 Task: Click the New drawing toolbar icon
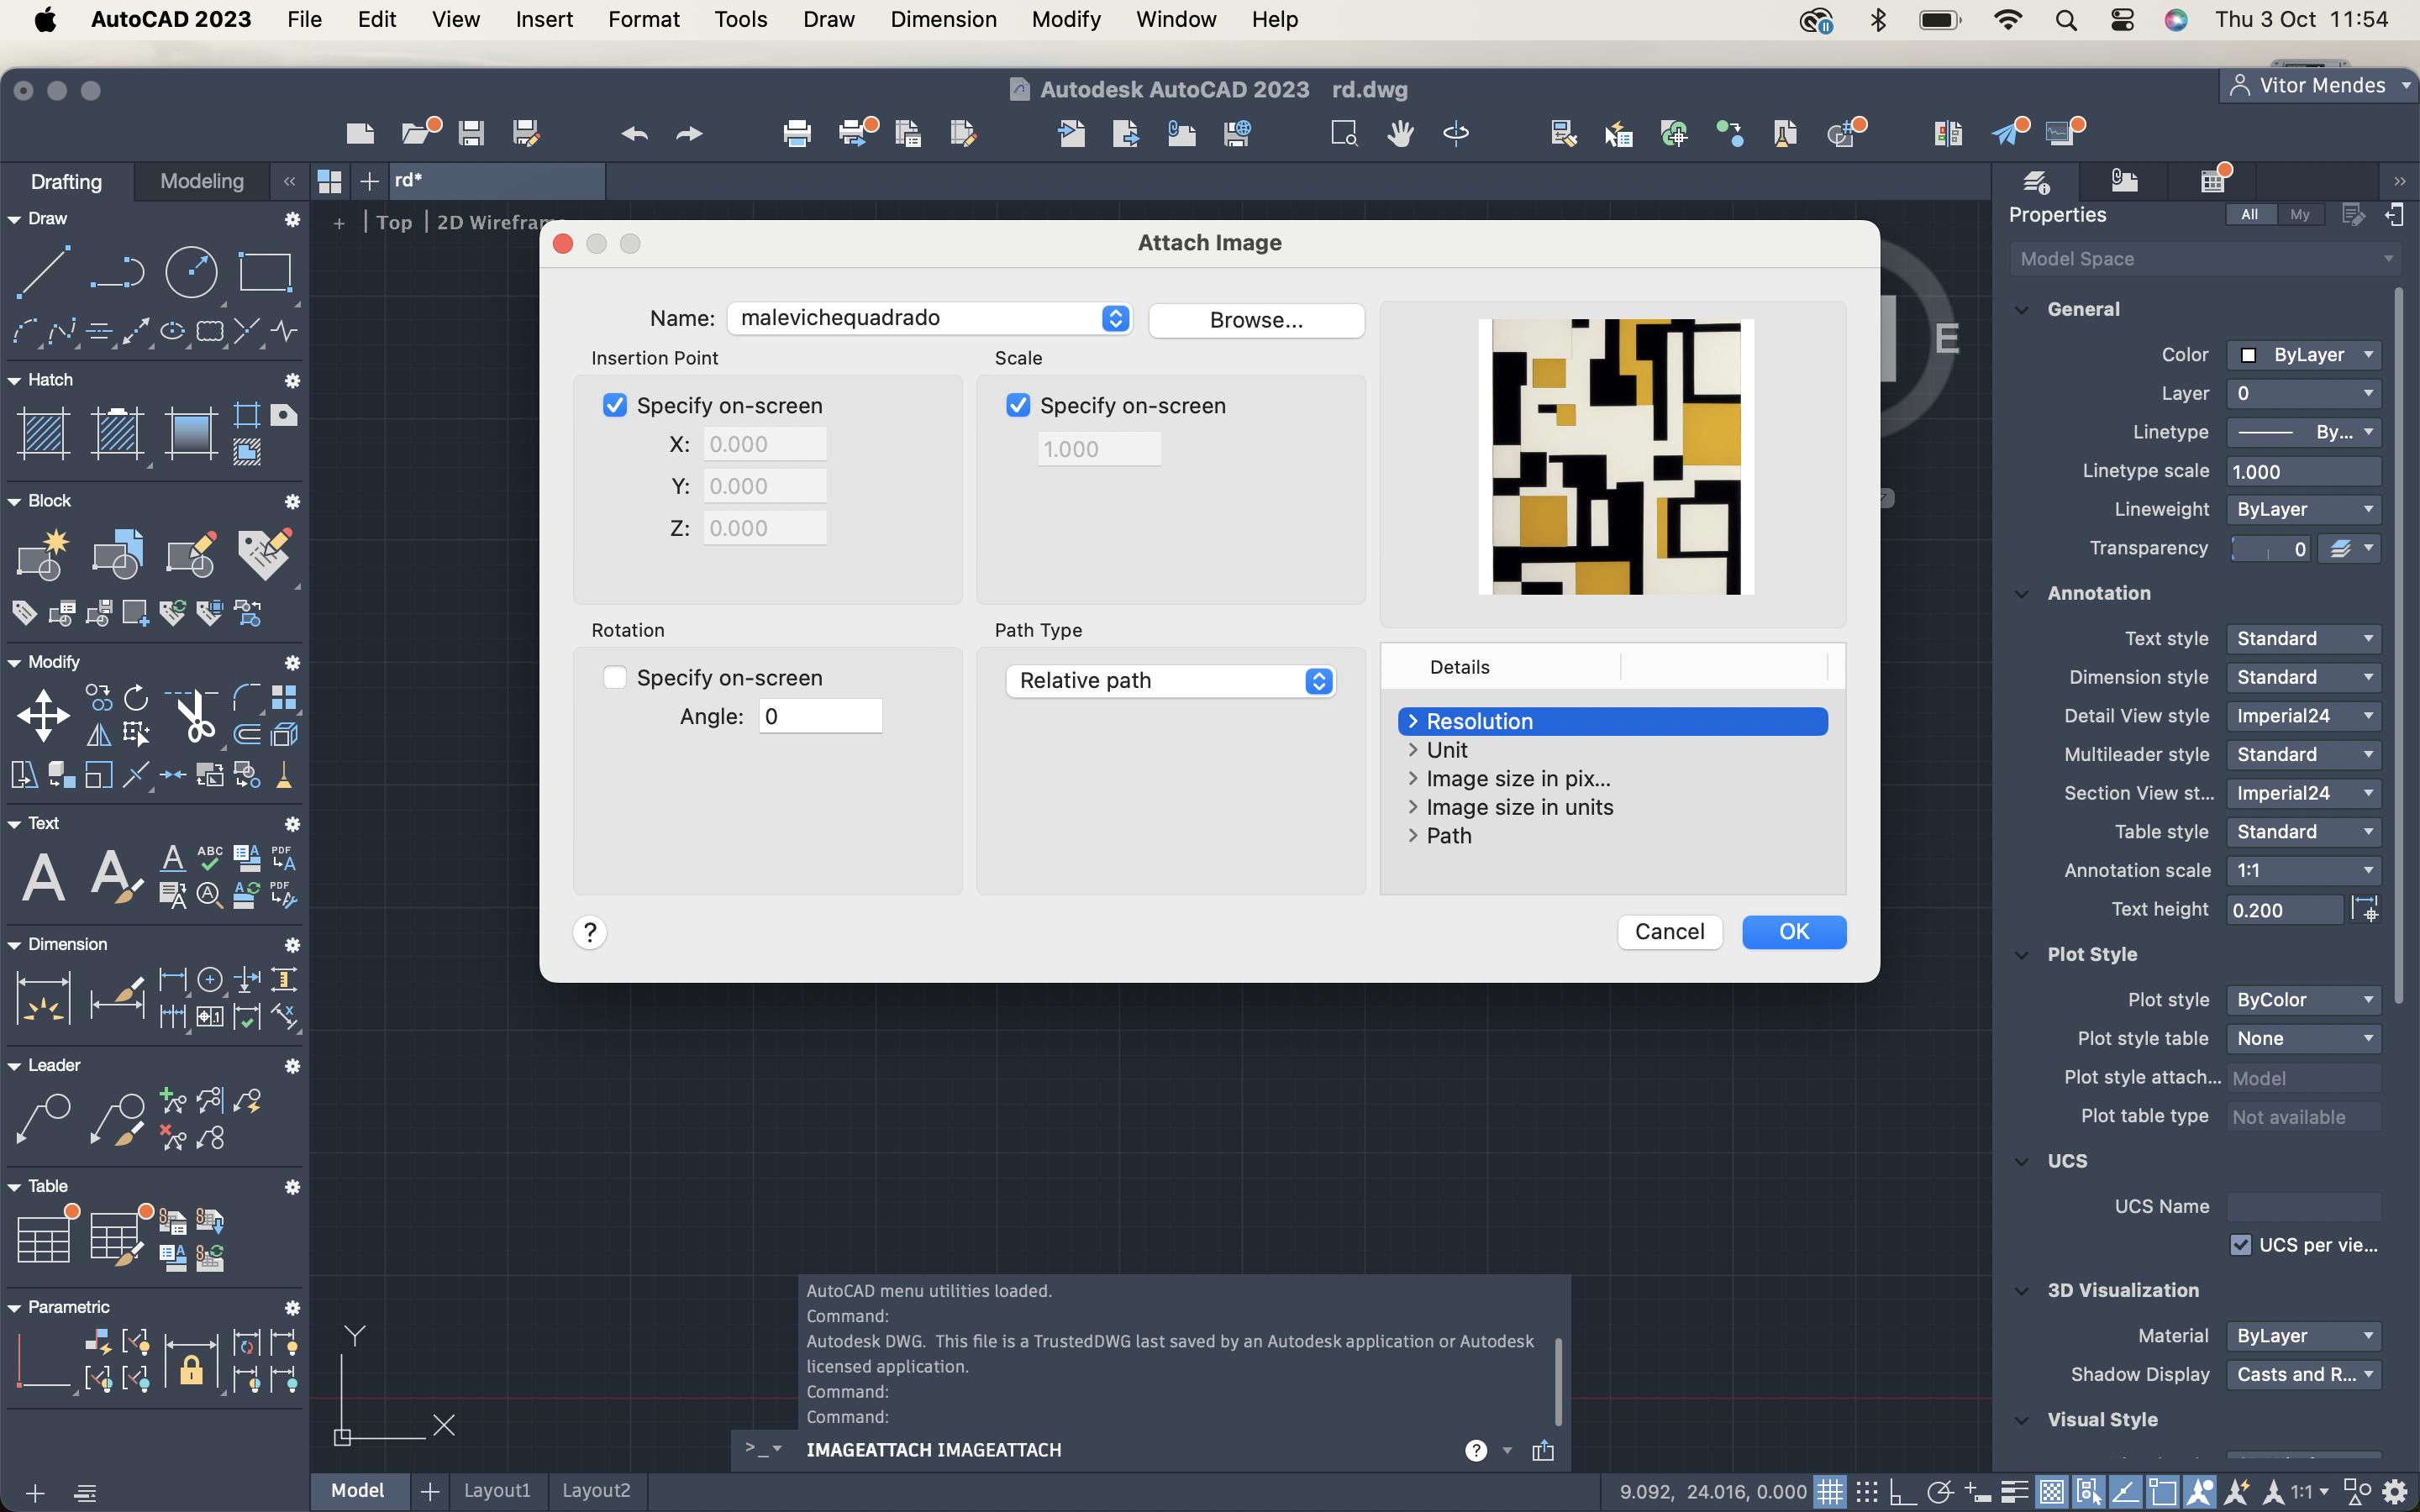360,133
